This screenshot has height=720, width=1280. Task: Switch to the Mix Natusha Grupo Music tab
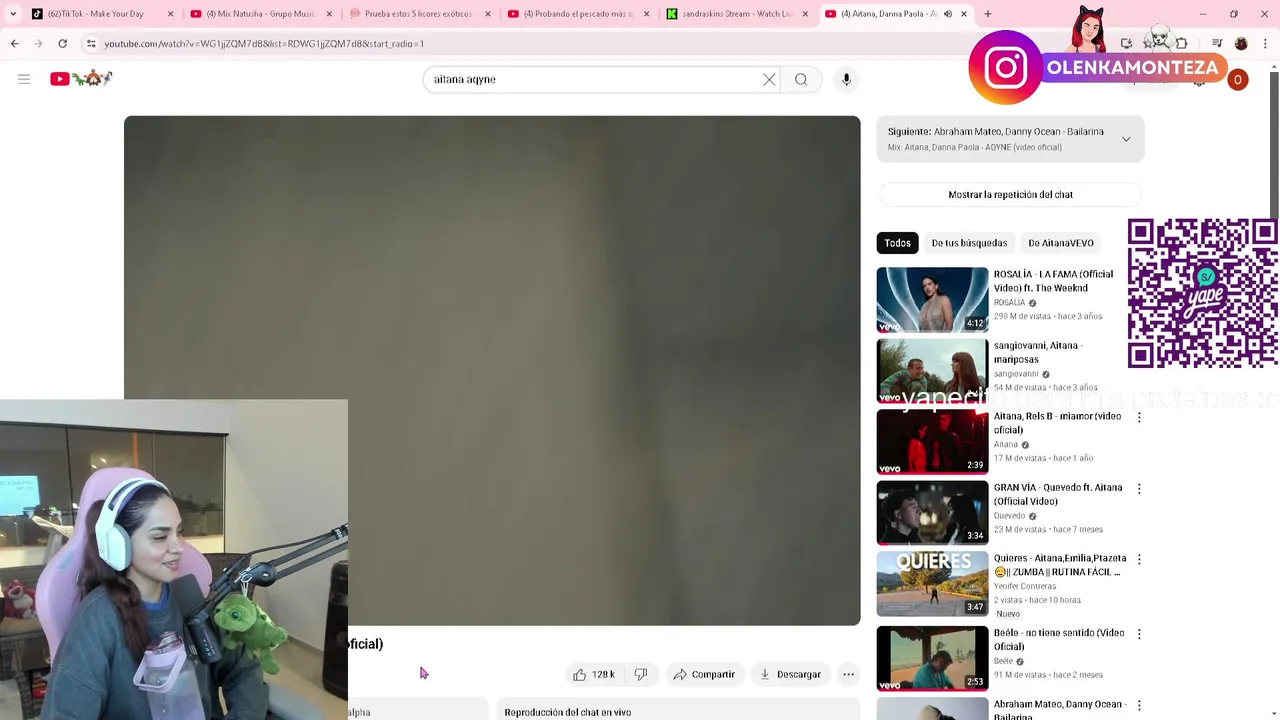pyautogui.click(x=260, y=14)
